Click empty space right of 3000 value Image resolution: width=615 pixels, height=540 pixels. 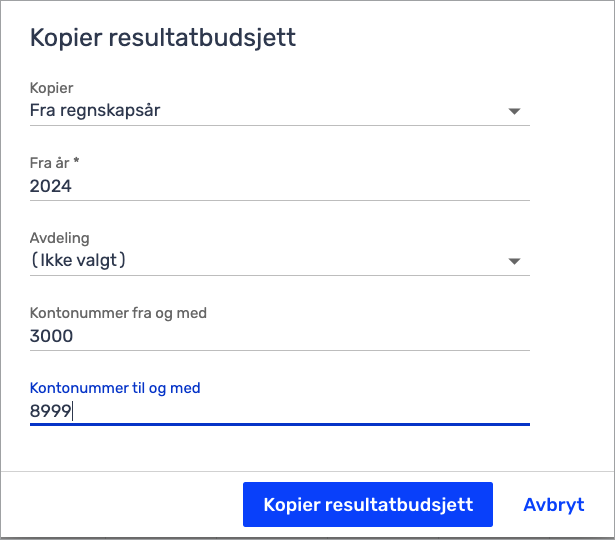(x=300, y=336)
